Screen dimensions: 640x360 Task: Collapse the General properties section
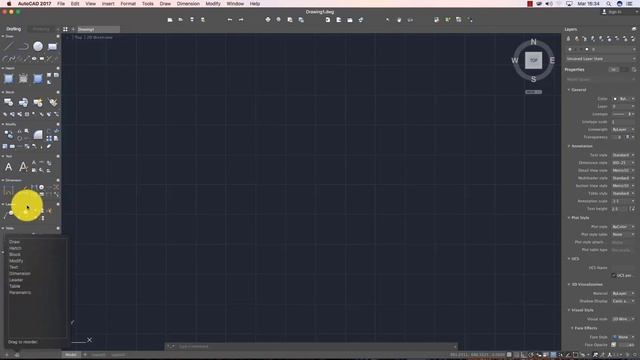tap(569, 90)
